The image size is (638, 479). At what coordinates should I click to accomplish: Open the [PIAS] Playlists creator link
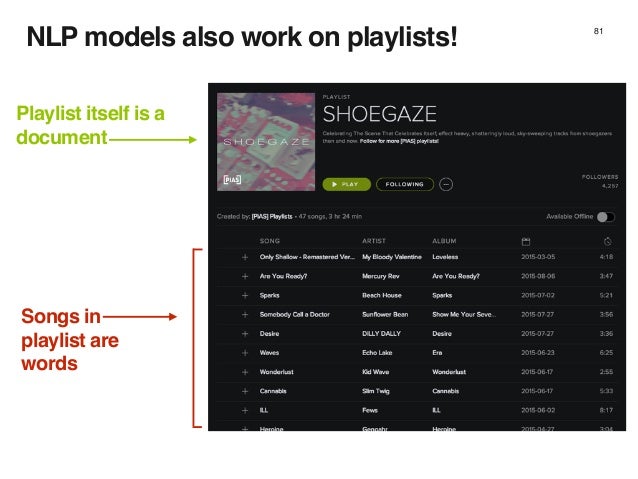click(x=272, y=217)
